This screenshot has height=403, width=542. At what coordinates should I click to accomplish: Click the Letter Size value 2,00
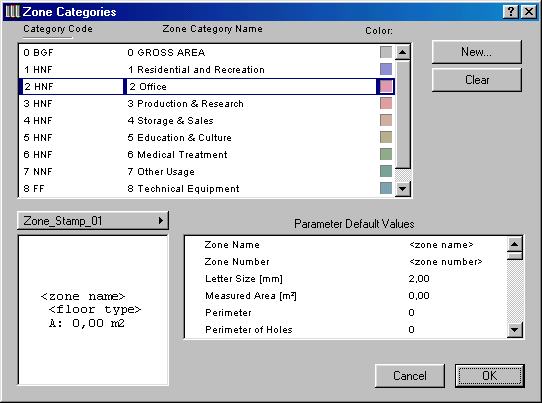pos(419,279)
